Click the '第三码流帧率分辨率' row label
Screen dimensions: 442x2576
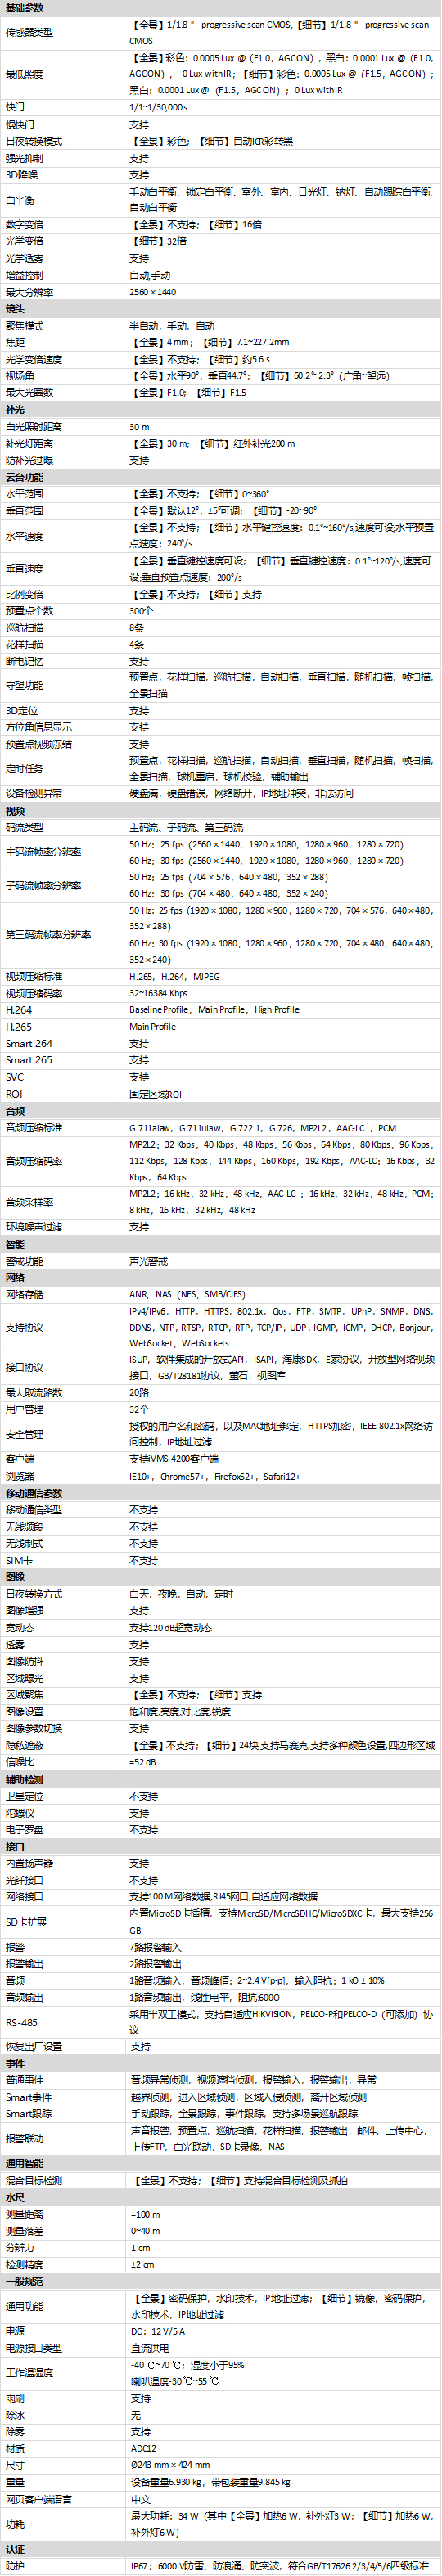[48, 935]
